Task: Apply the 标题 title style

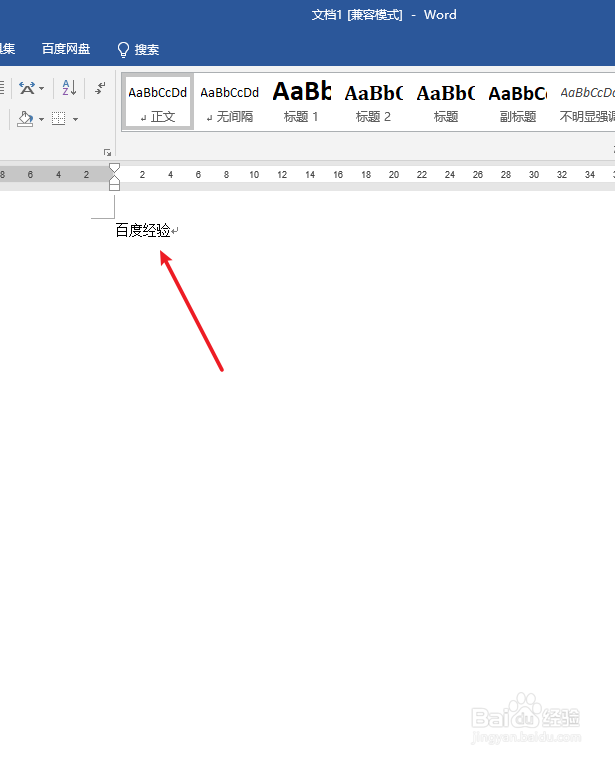Action: click(x=445, y=102)
